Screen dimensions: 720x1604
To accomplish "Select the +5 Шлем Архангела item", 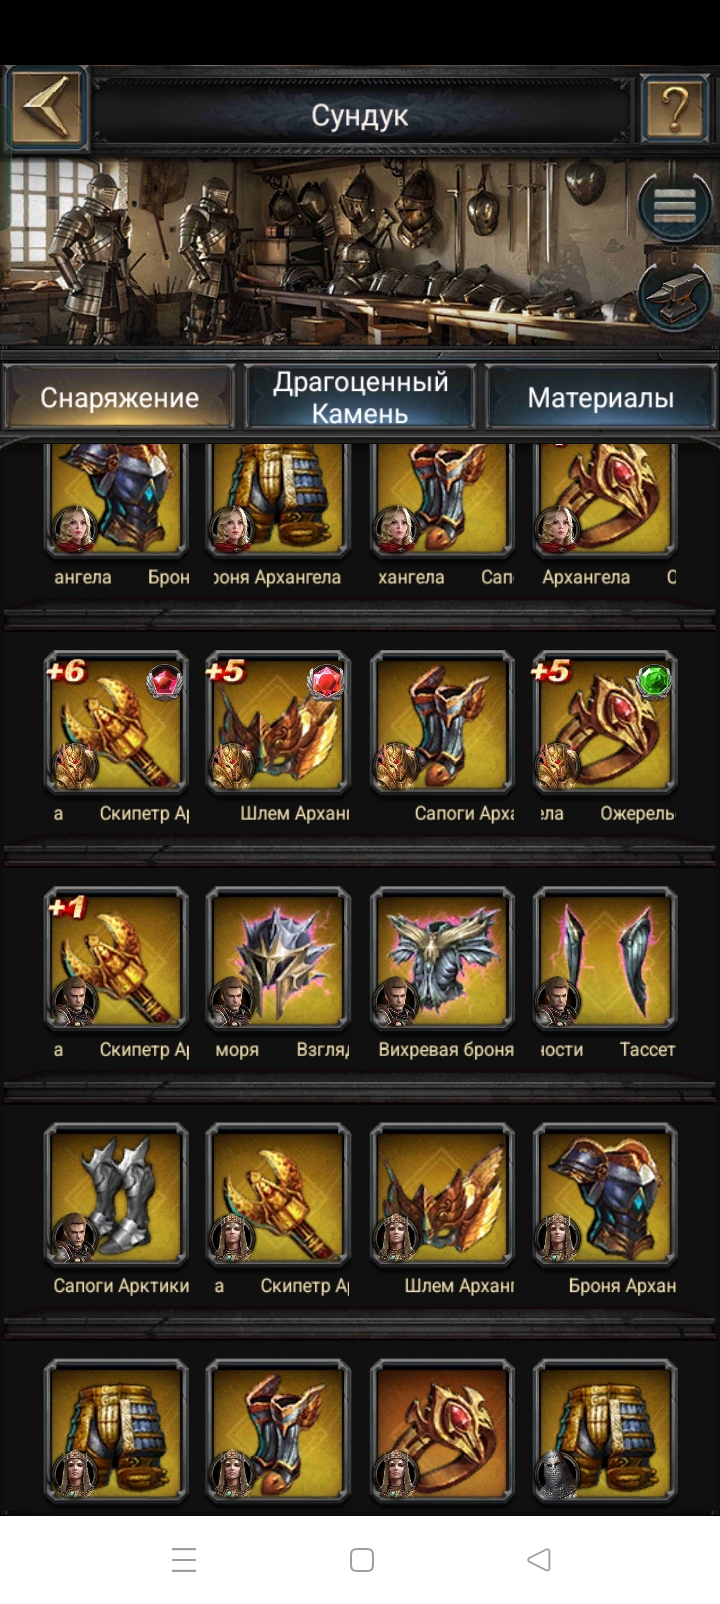I will 278,723.
